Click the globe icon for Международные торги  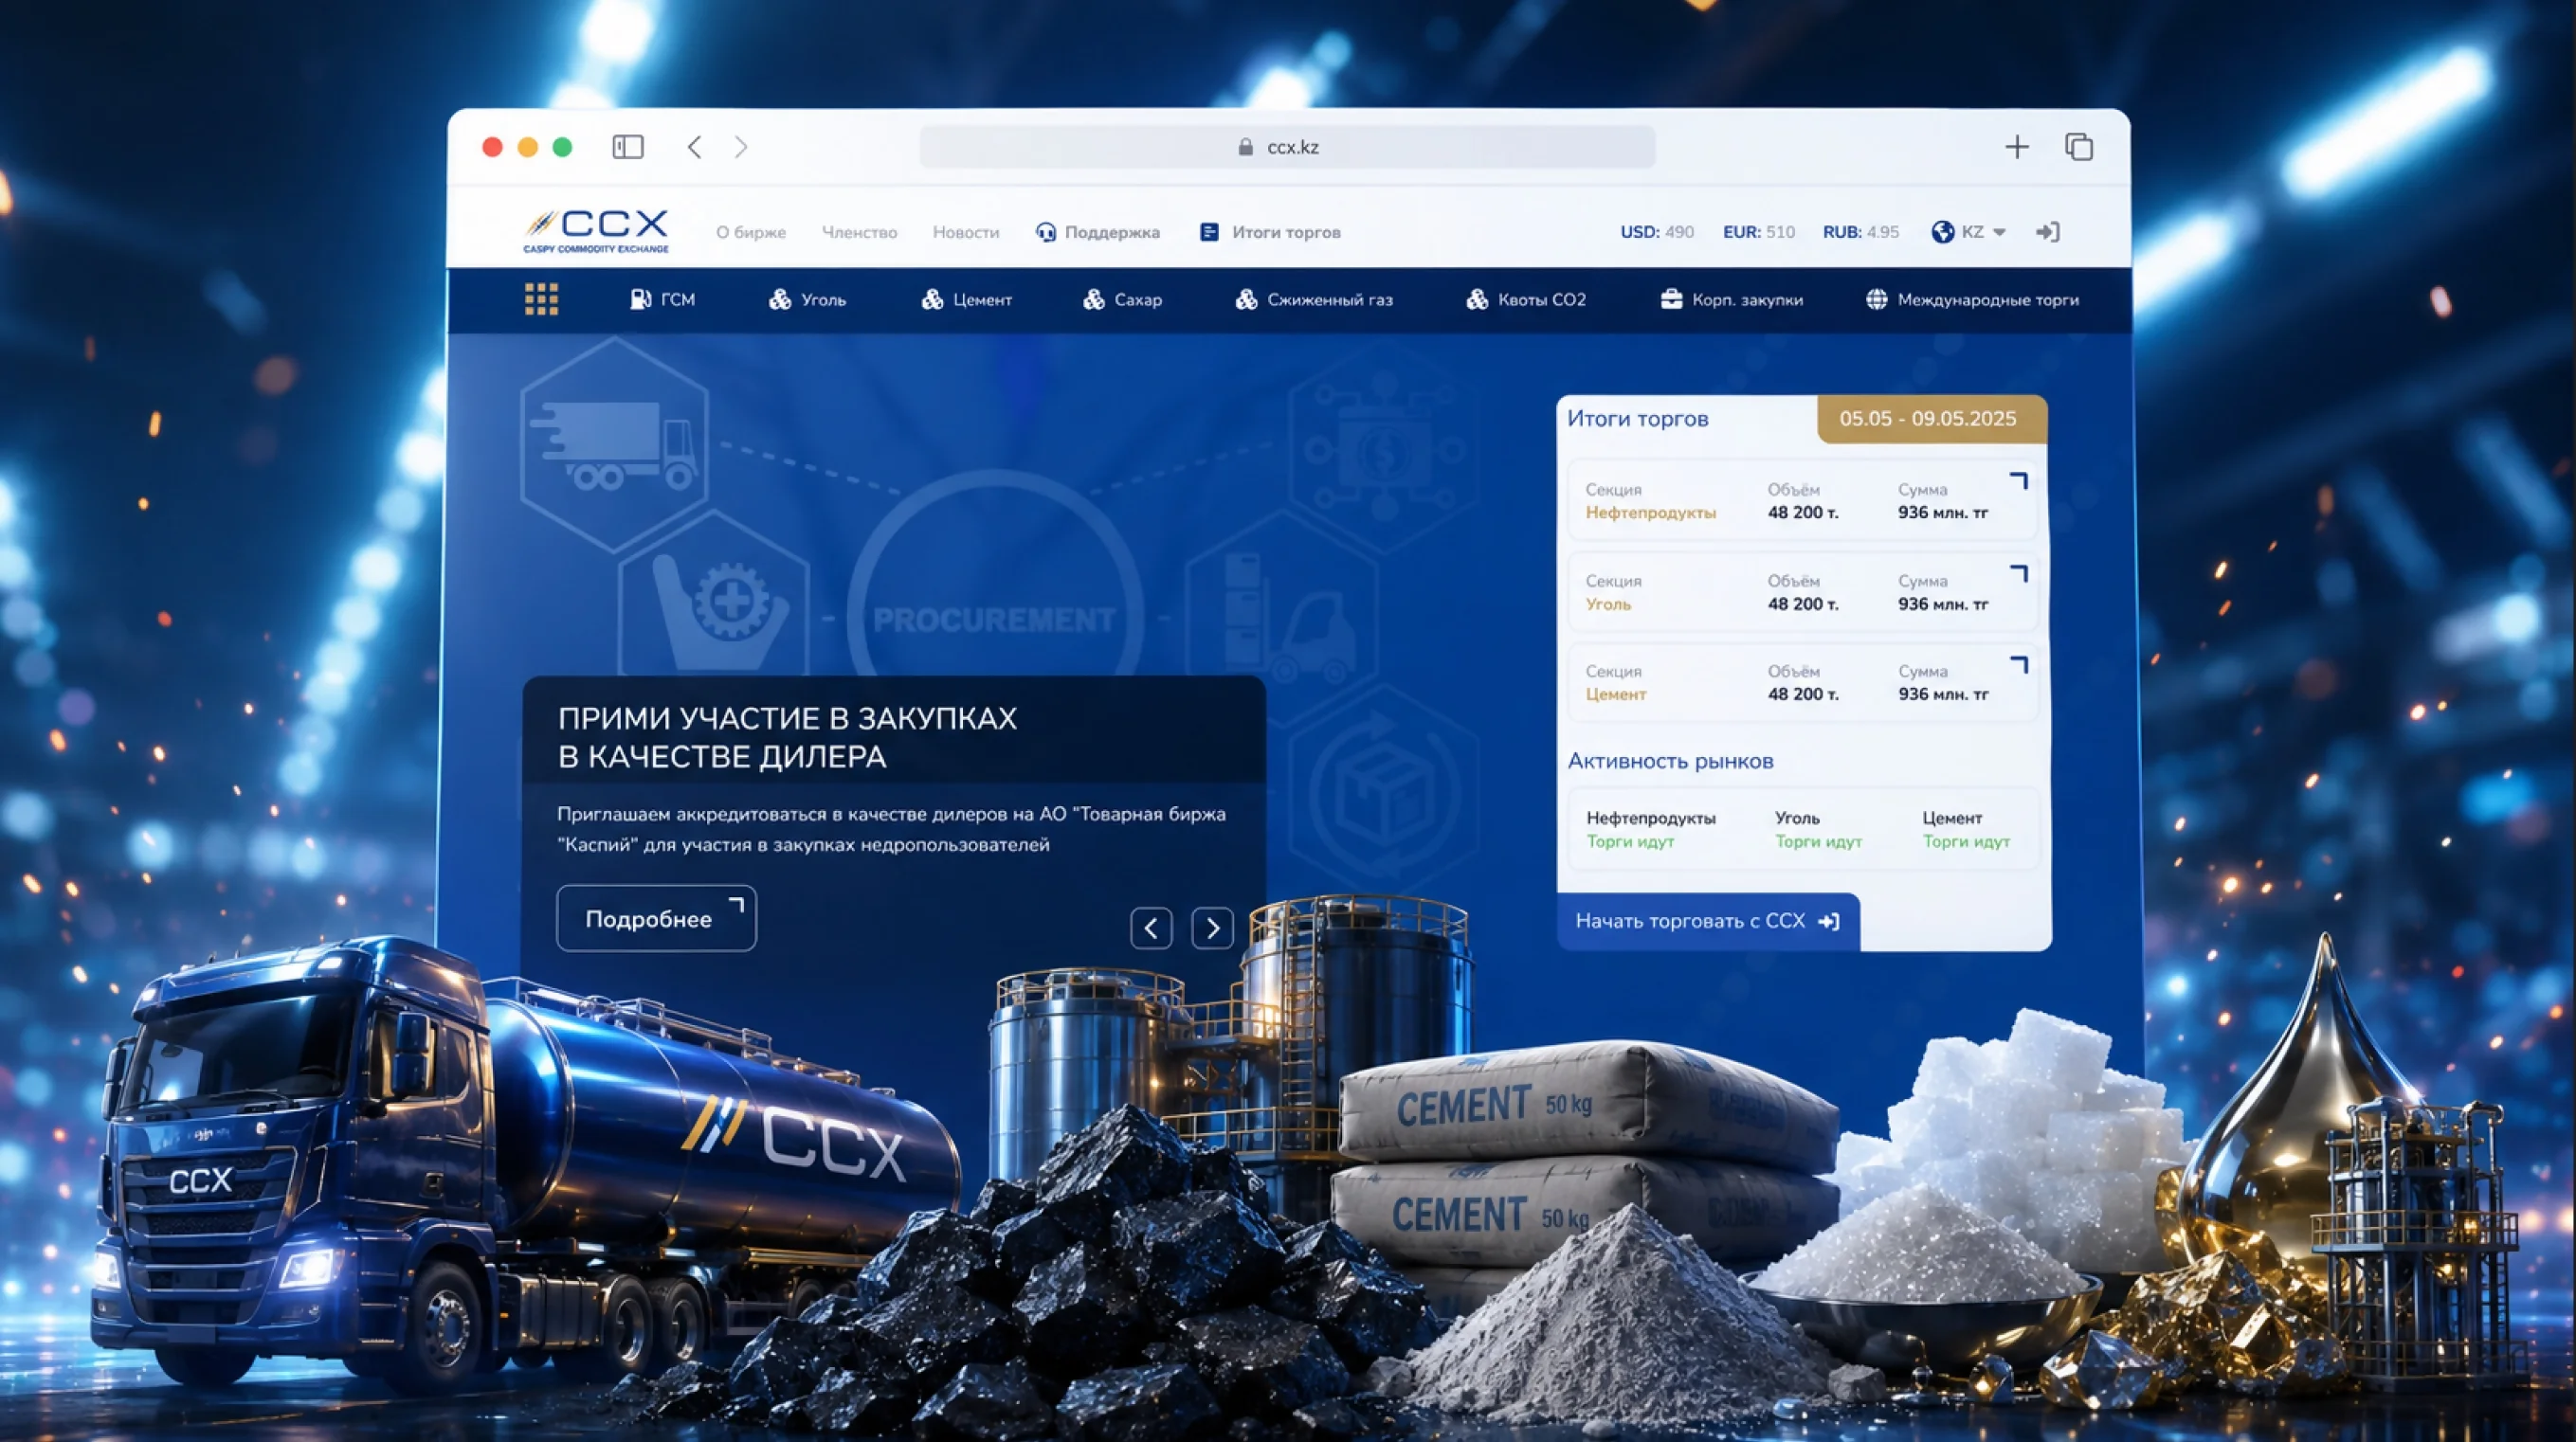coord(1877,299)
